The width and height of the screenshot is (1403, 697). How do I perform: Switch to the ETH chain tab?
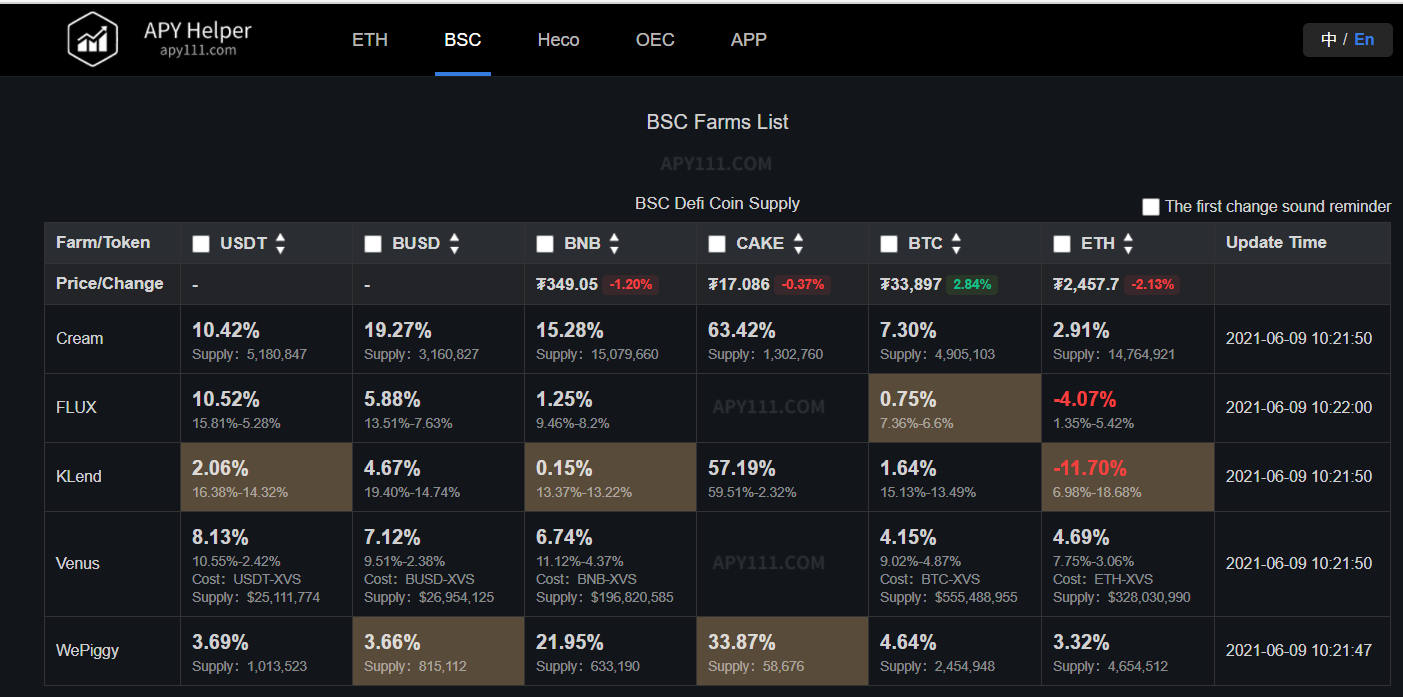pyautogui.click(x=370, y=40)
